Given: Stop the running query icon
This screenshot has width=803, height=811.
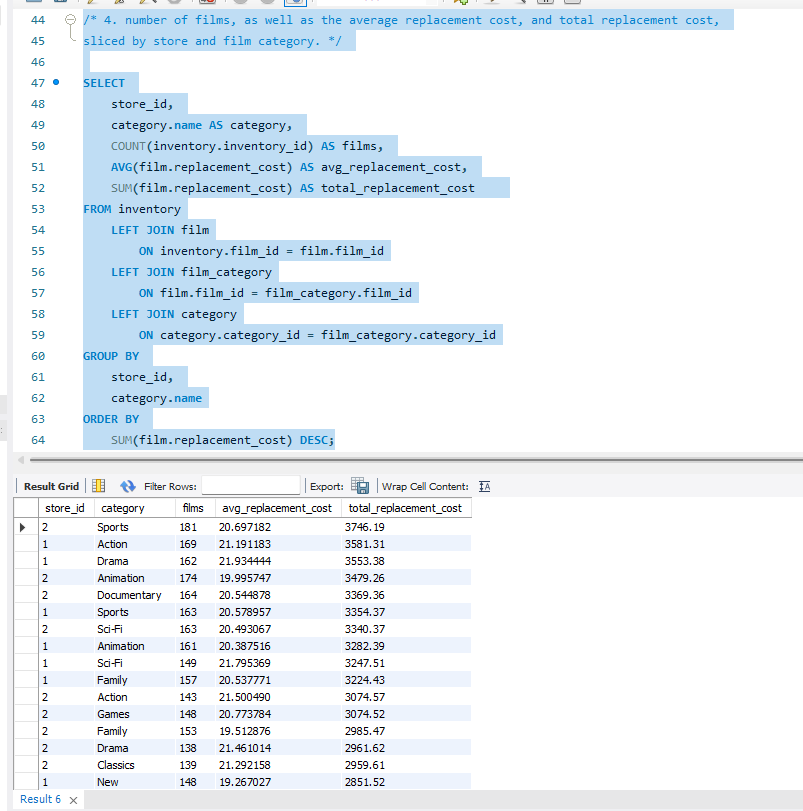Looking at the screenshot, I should coord(172,5).
